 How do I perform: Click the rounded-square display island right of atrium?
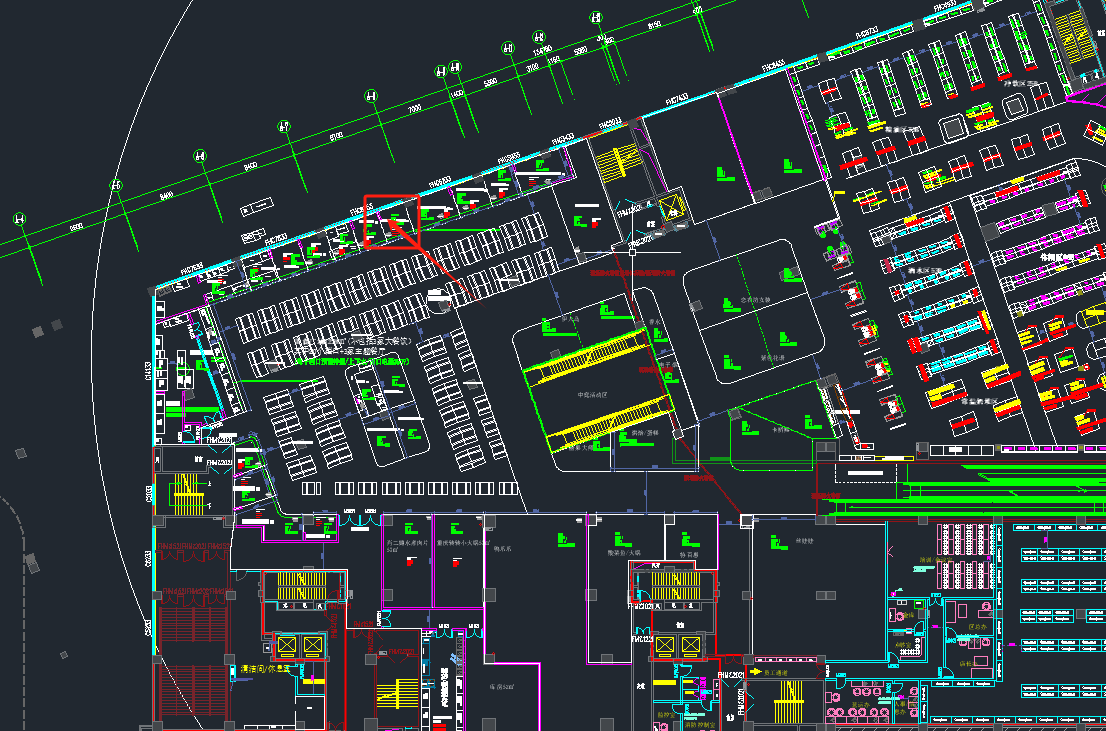click(x=754, y=311)
